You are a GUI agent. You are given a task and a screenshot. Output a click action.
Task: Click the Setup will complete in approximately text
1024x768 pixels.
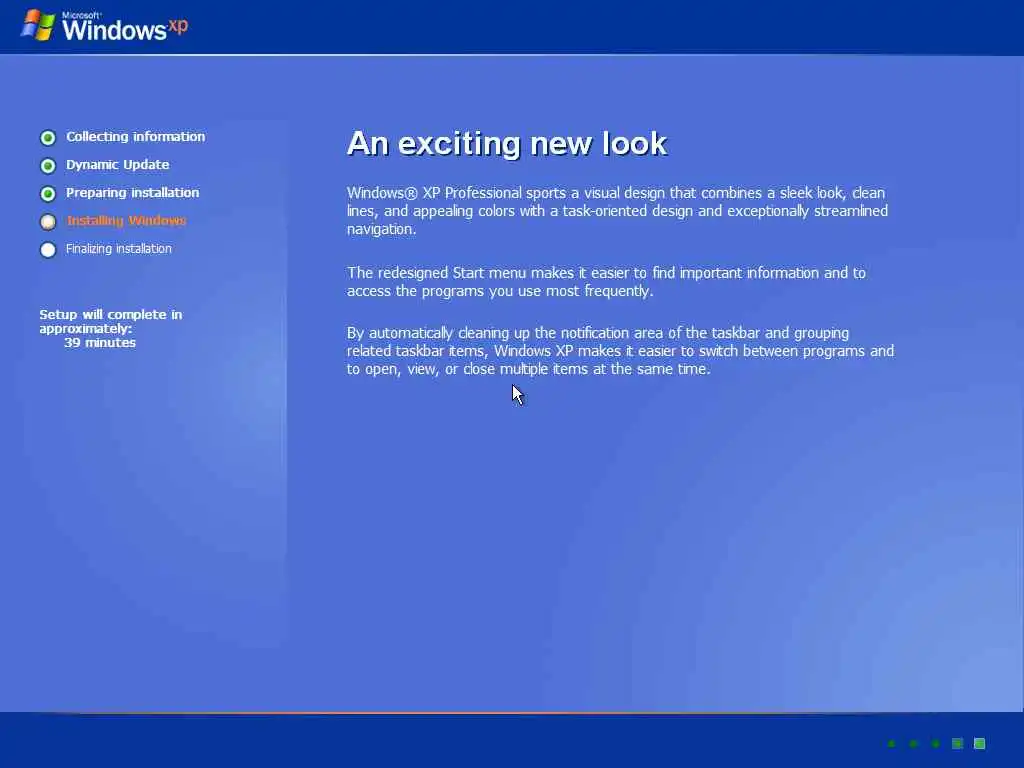tap(110, 321)
